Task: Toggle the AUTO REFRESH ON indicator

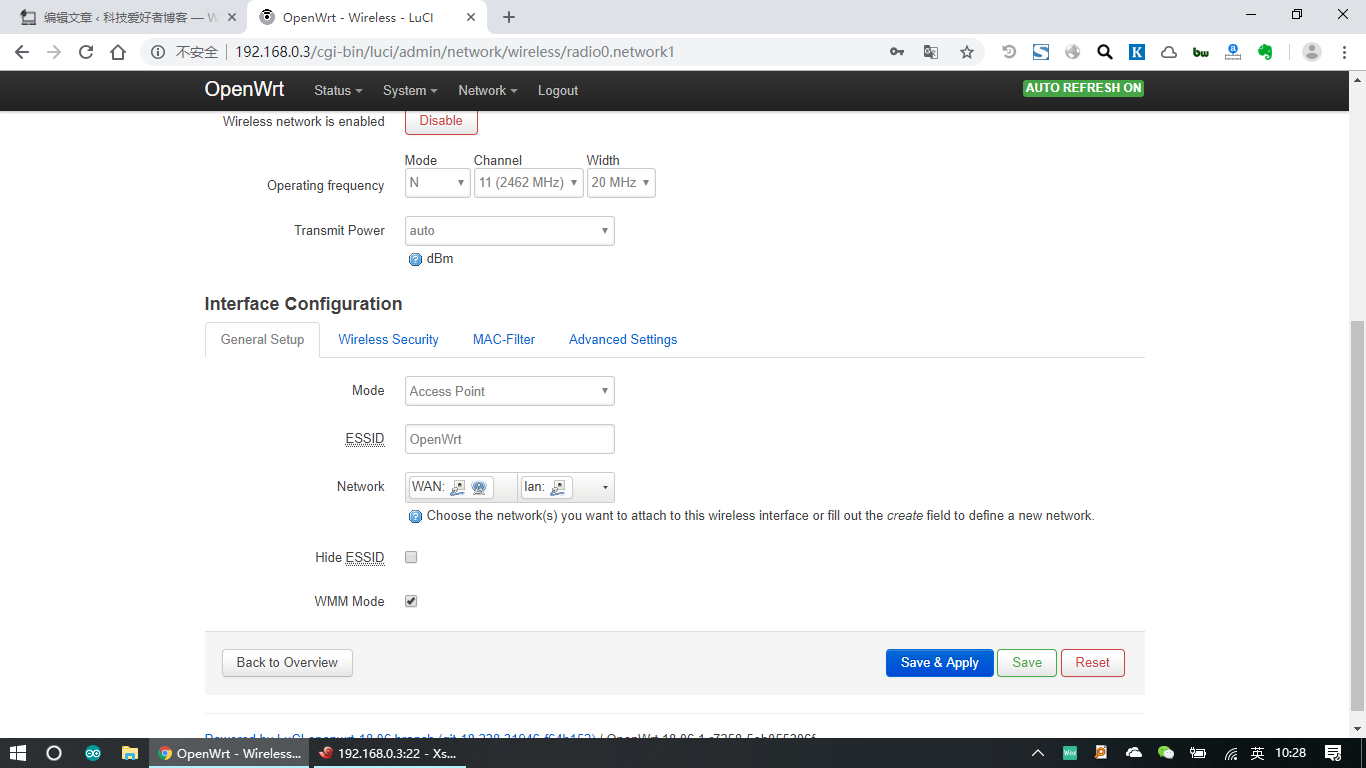Action: pyautogui.click(x=1083, y=88)
